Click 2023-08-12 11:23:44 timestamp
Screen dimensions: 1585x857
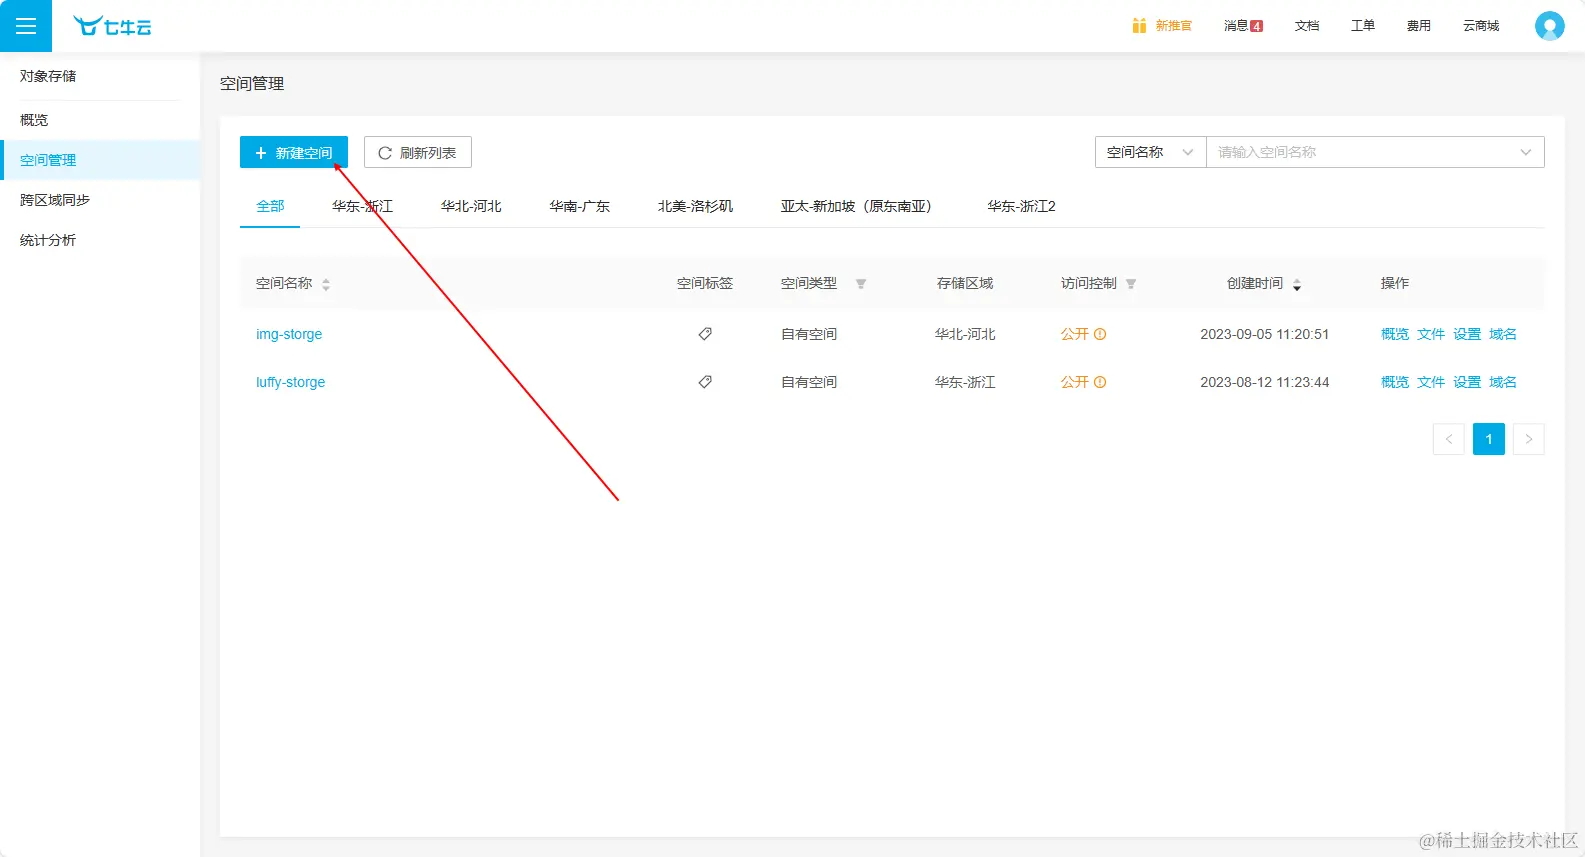tap(1265, 382)
